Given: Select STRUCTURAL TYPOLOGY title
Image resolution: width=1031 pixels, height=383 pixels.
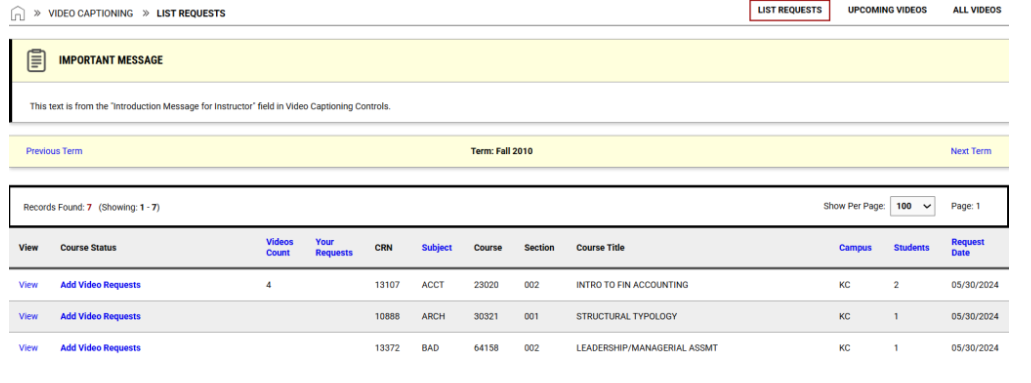Looking at the screenshot, I should [627, 317].
